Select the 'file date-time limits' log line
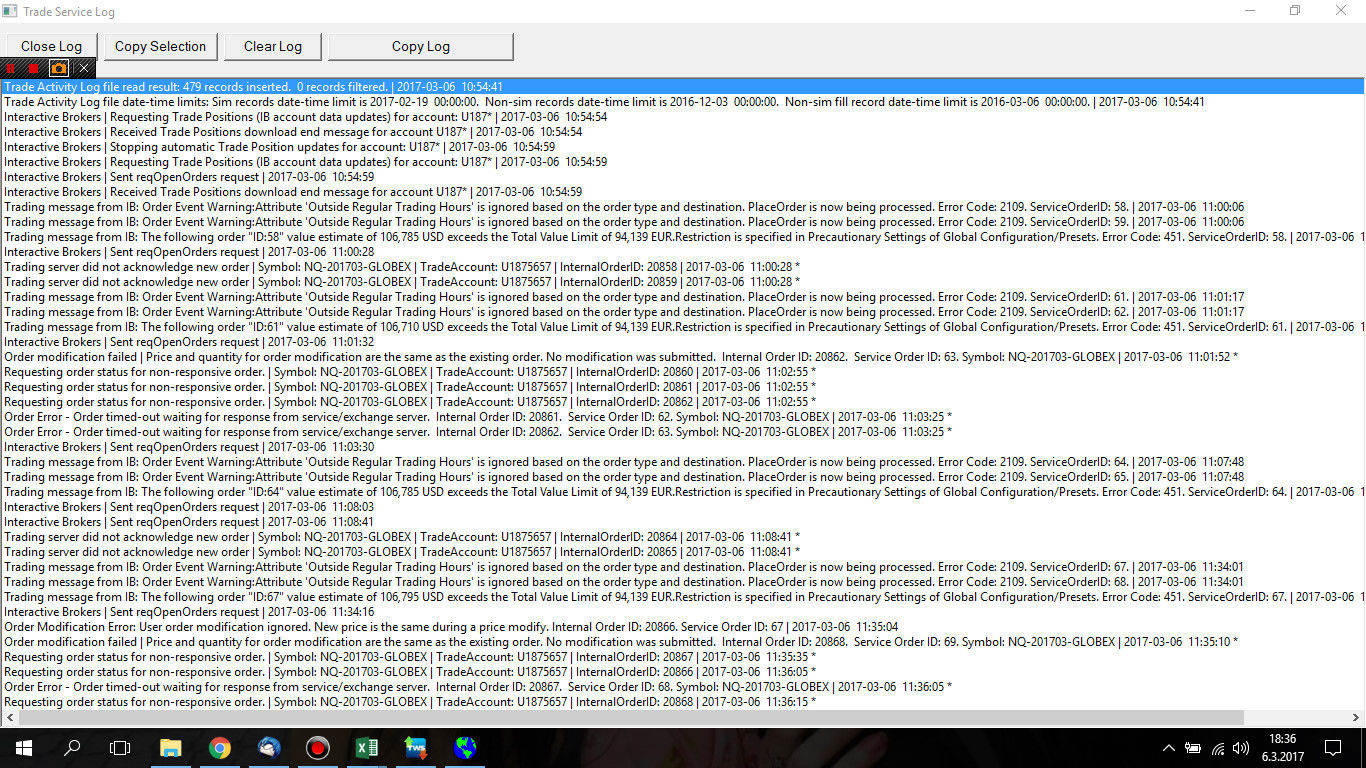Viewport: 1366px width, 768px height. tap(683, 102)
